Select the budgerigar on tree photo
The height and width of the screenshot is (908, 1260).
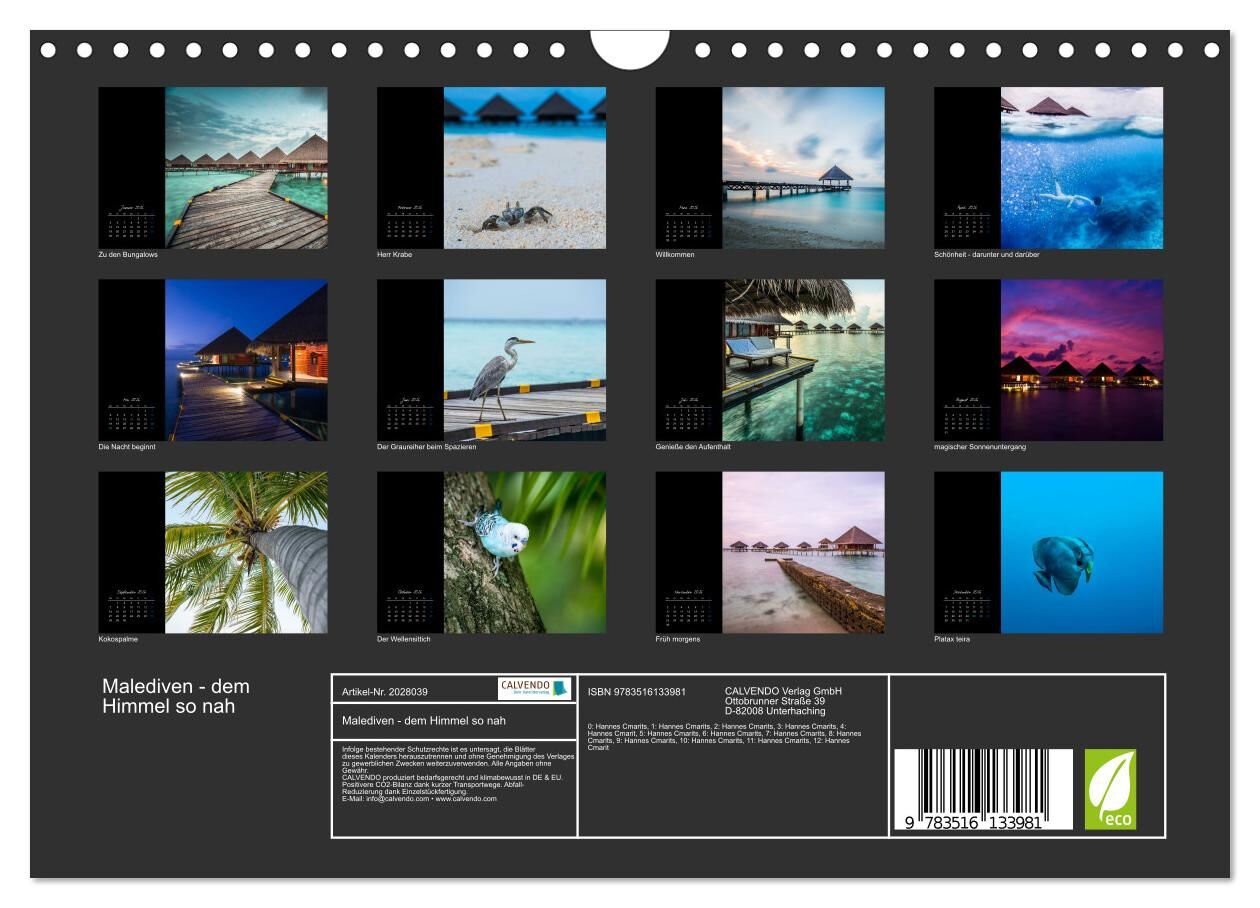(x=524, y=552)
